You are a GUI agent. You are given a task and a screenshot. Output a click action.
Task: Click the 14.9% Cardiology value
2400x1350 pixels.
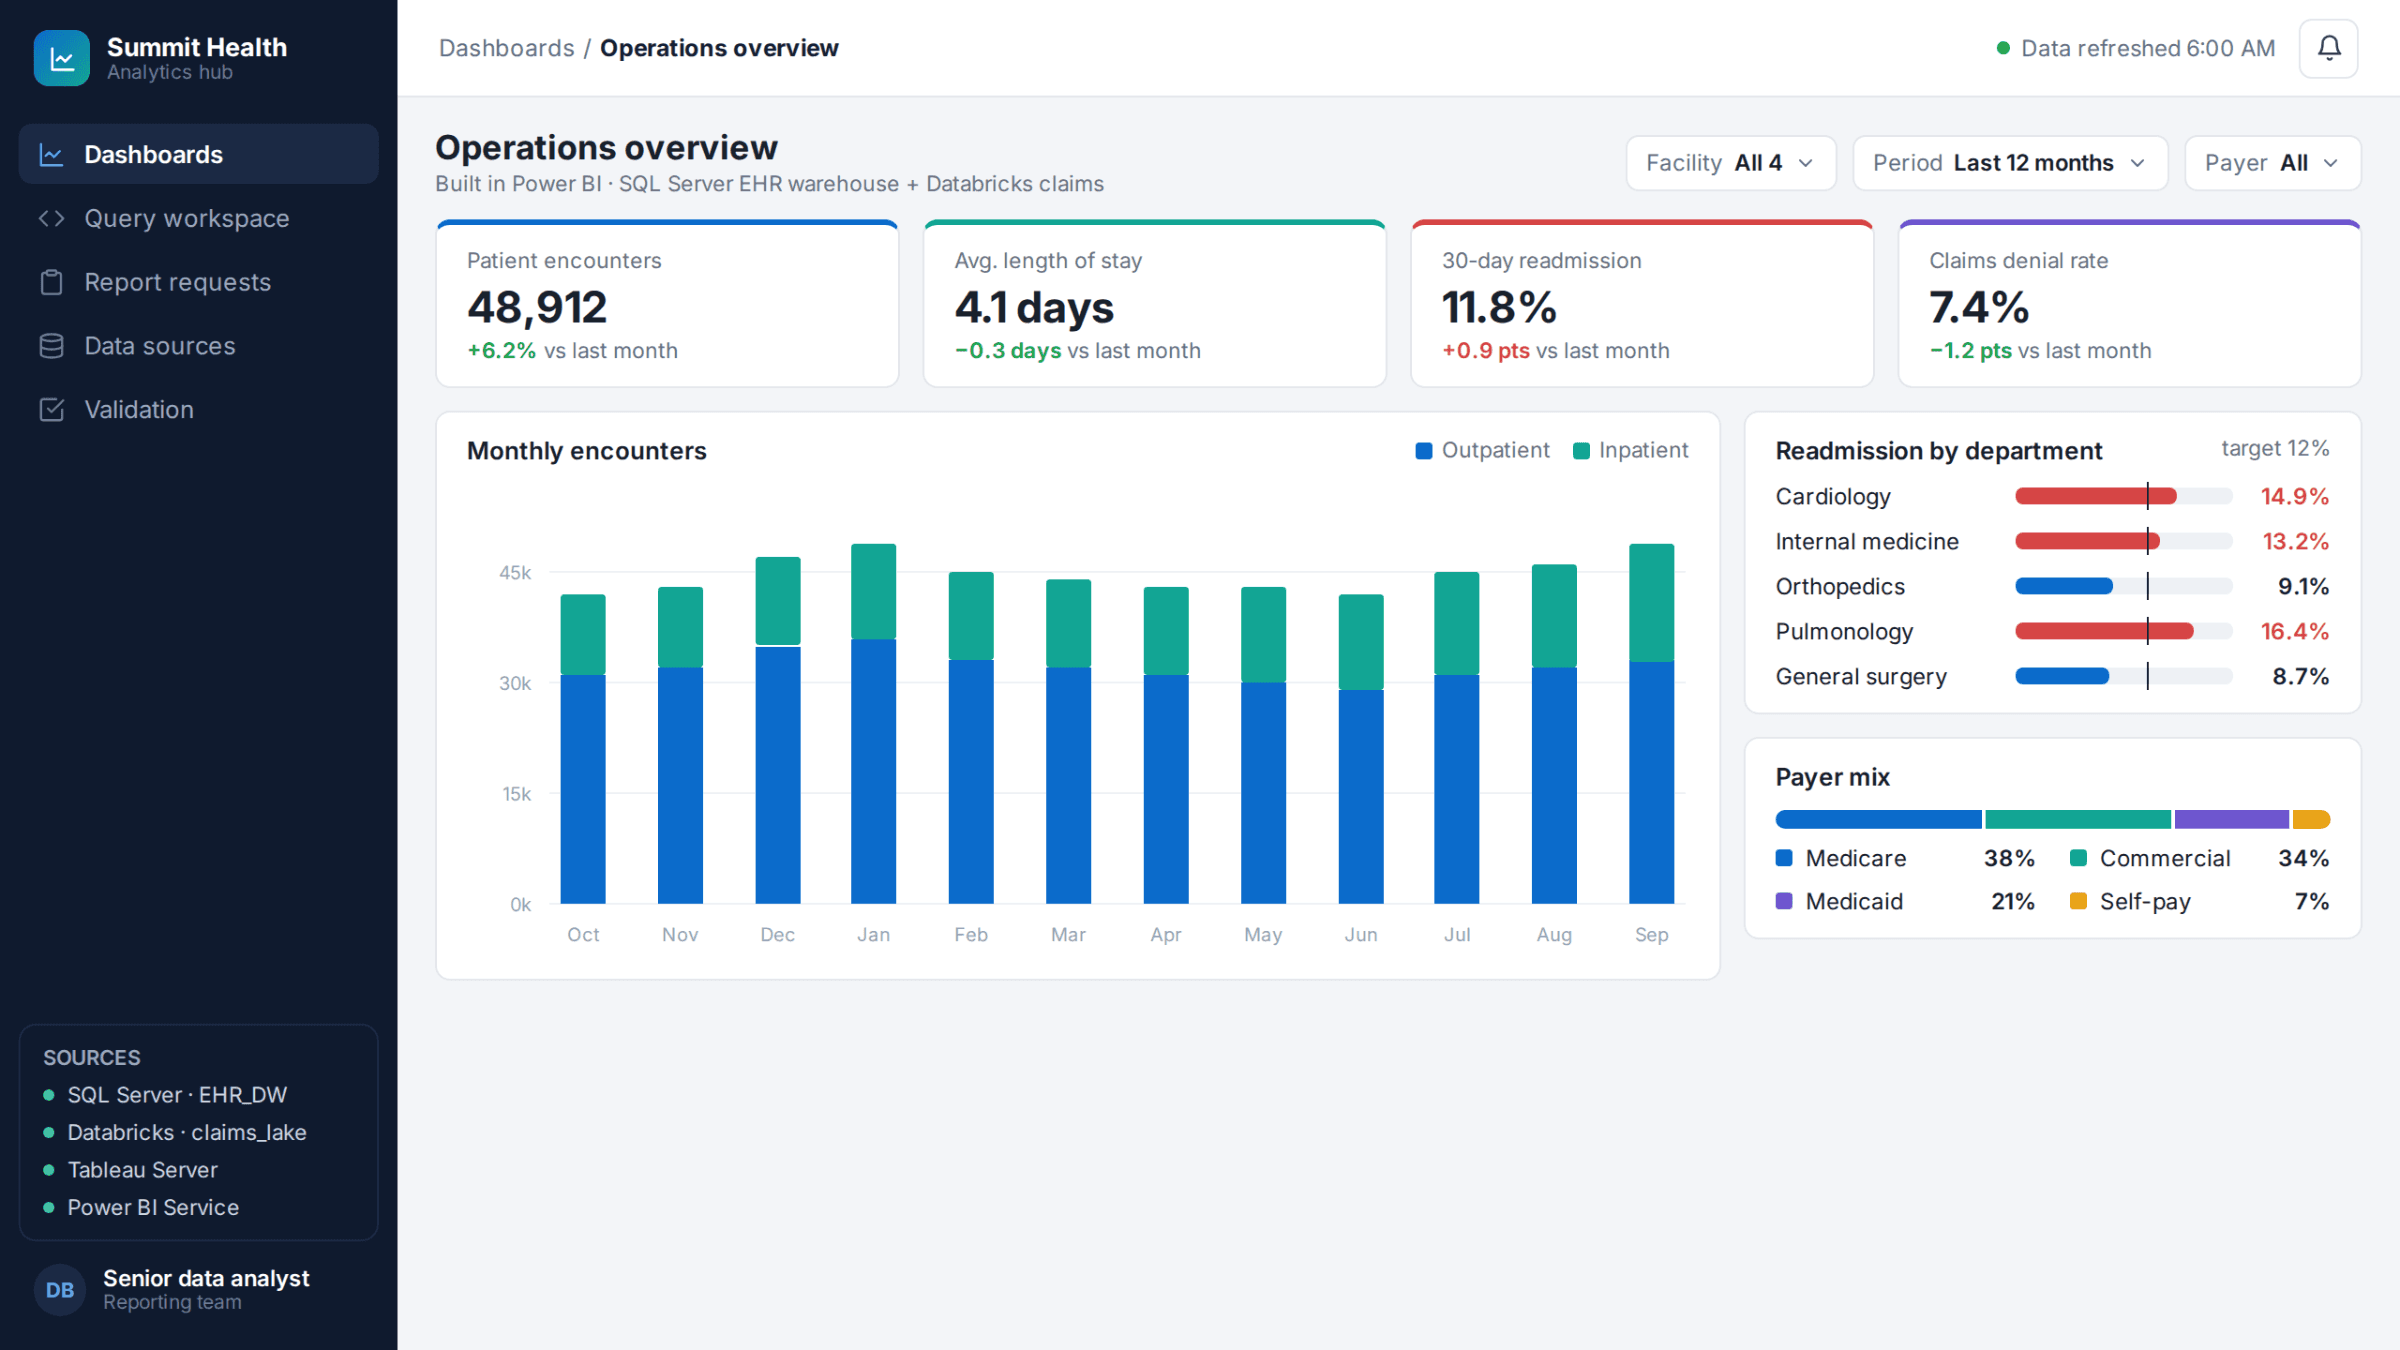click(2294, 496)
